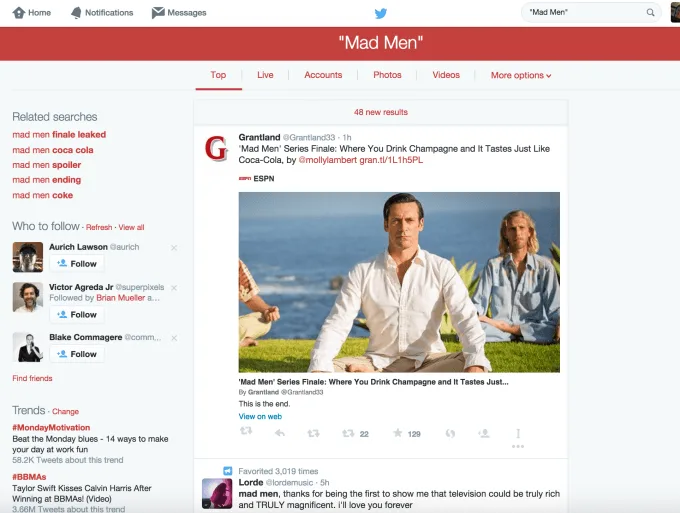Open Messages in the top navigation

179,13
